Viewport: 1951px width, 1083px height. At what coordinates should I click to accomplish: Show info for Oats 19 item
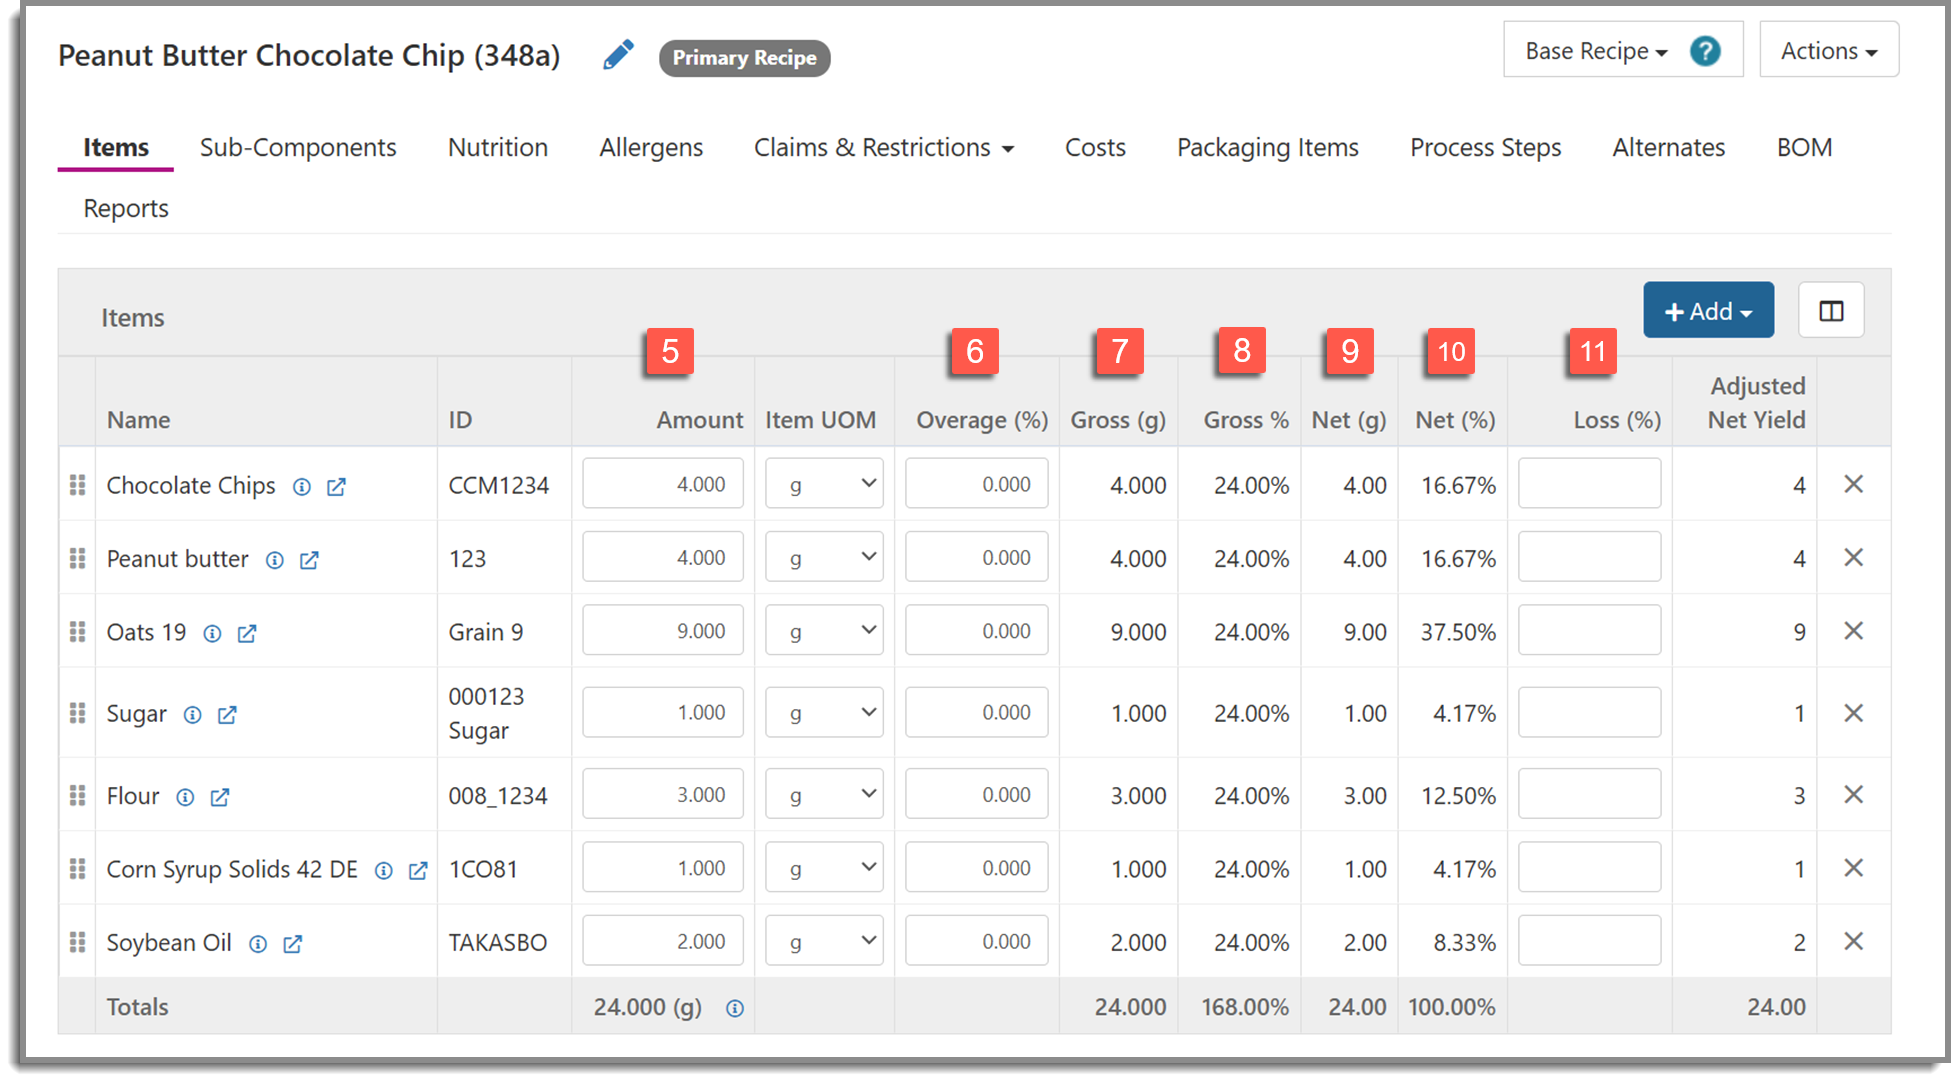click(x=212, y=633)
